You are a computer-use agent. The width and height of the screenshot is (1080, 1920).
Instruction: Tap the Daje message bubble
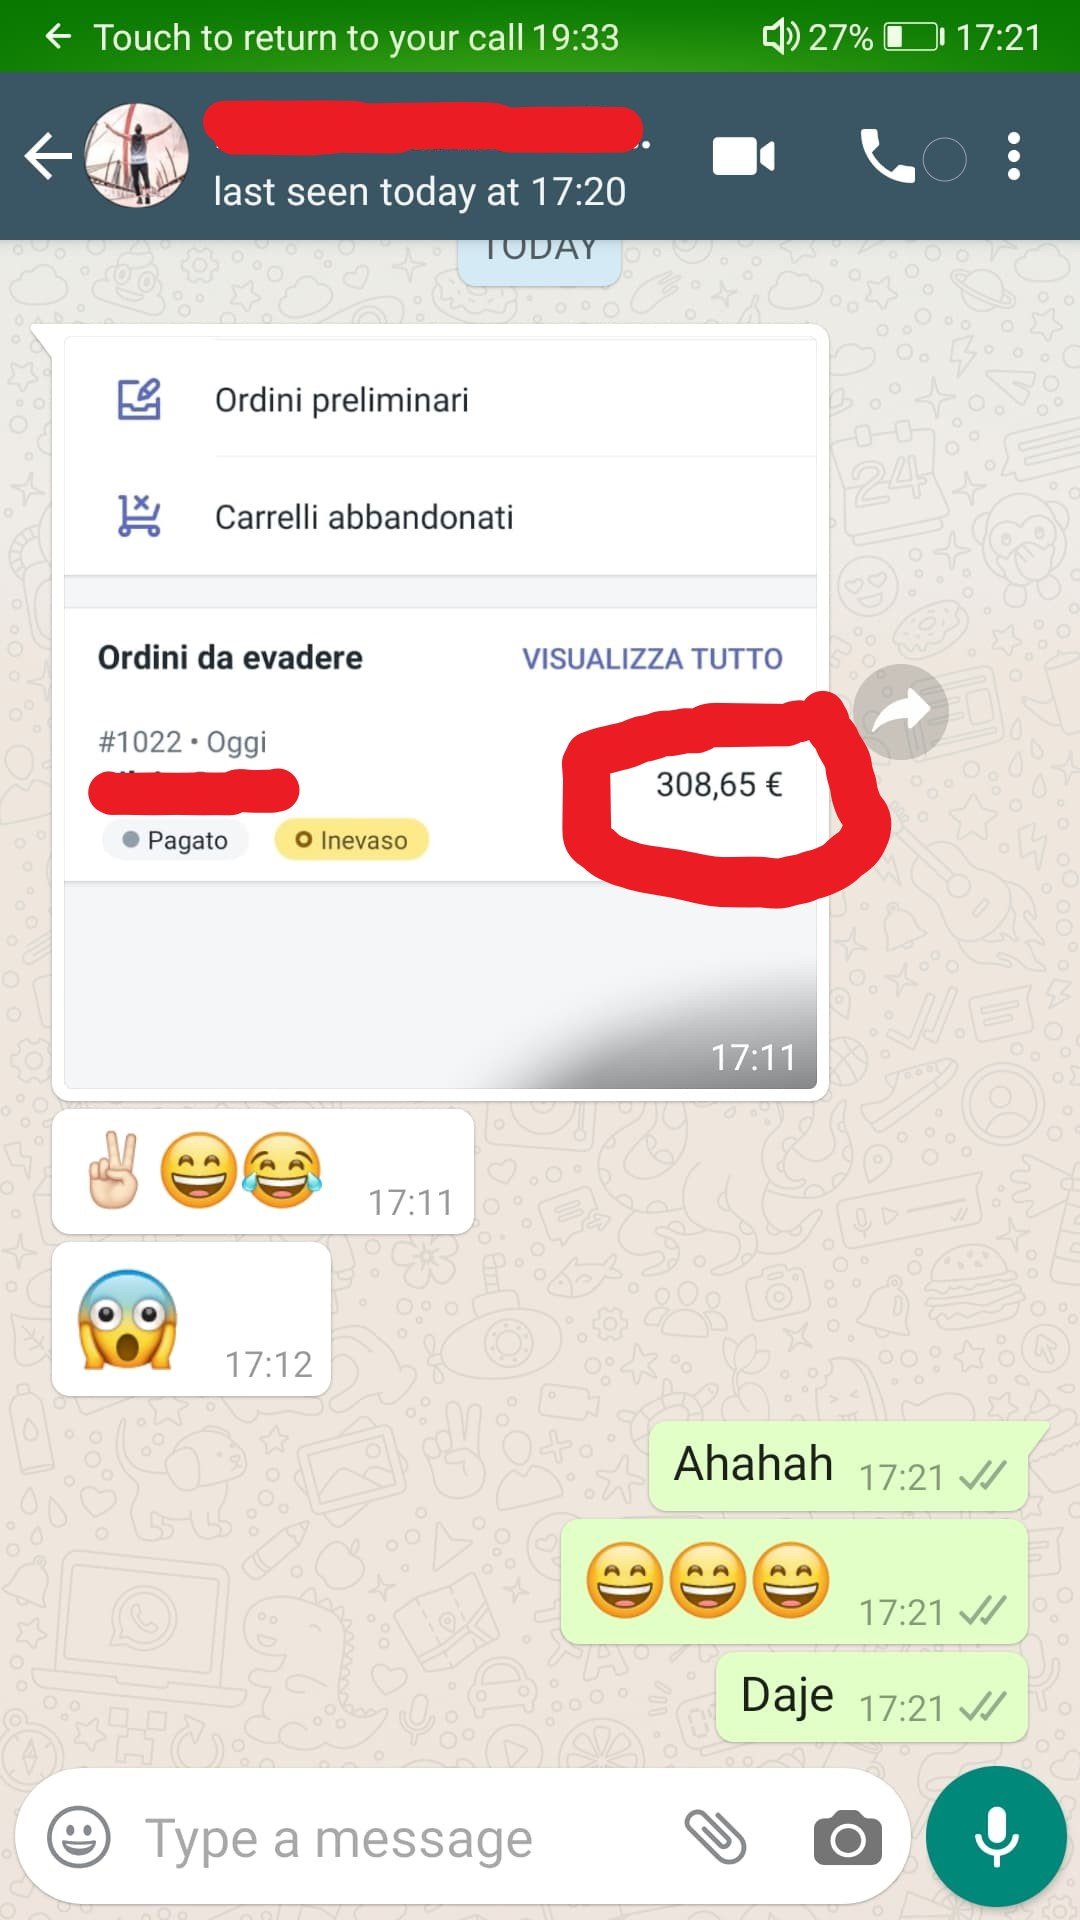[x=872, y=1697]
